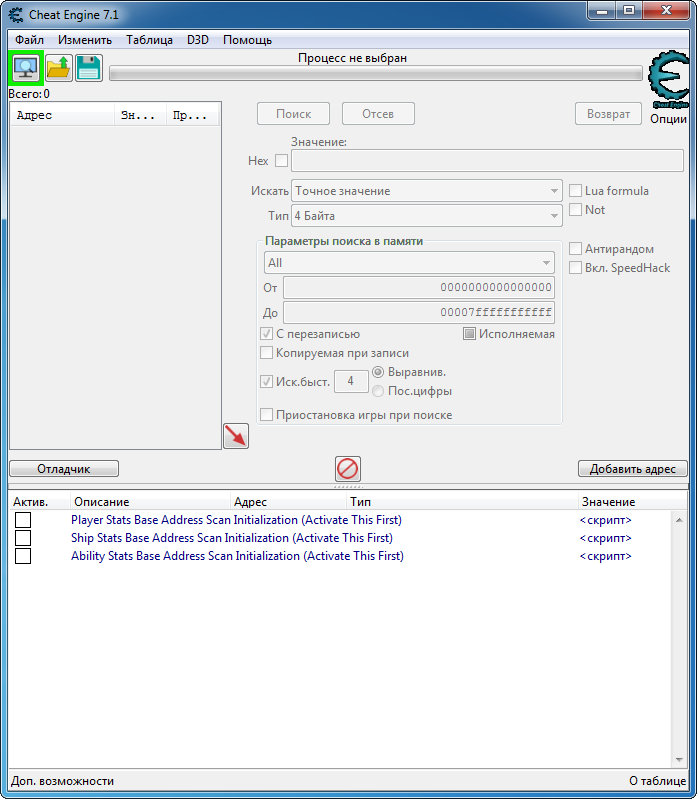The width and height of the screenshot is (697, 799).
Task: Focus the Значение value input field
Action: click(487, 161)
